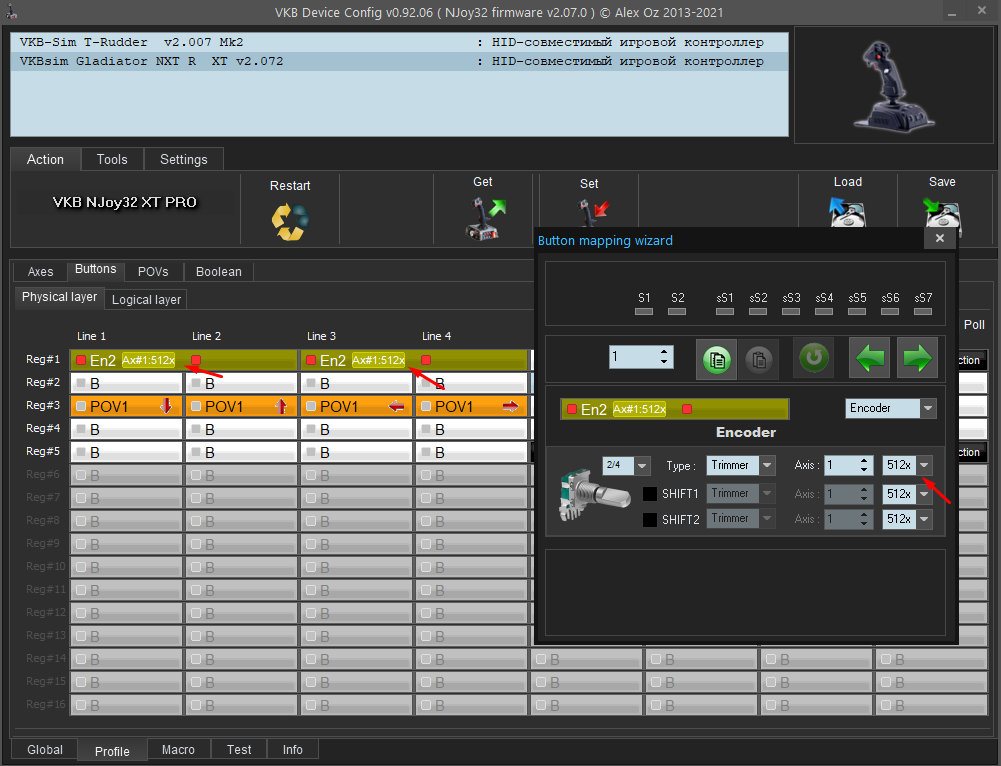The image size is (1001, 766).
Task: Toggle the sS1 indicator in wizard
Action: point(725,312)
